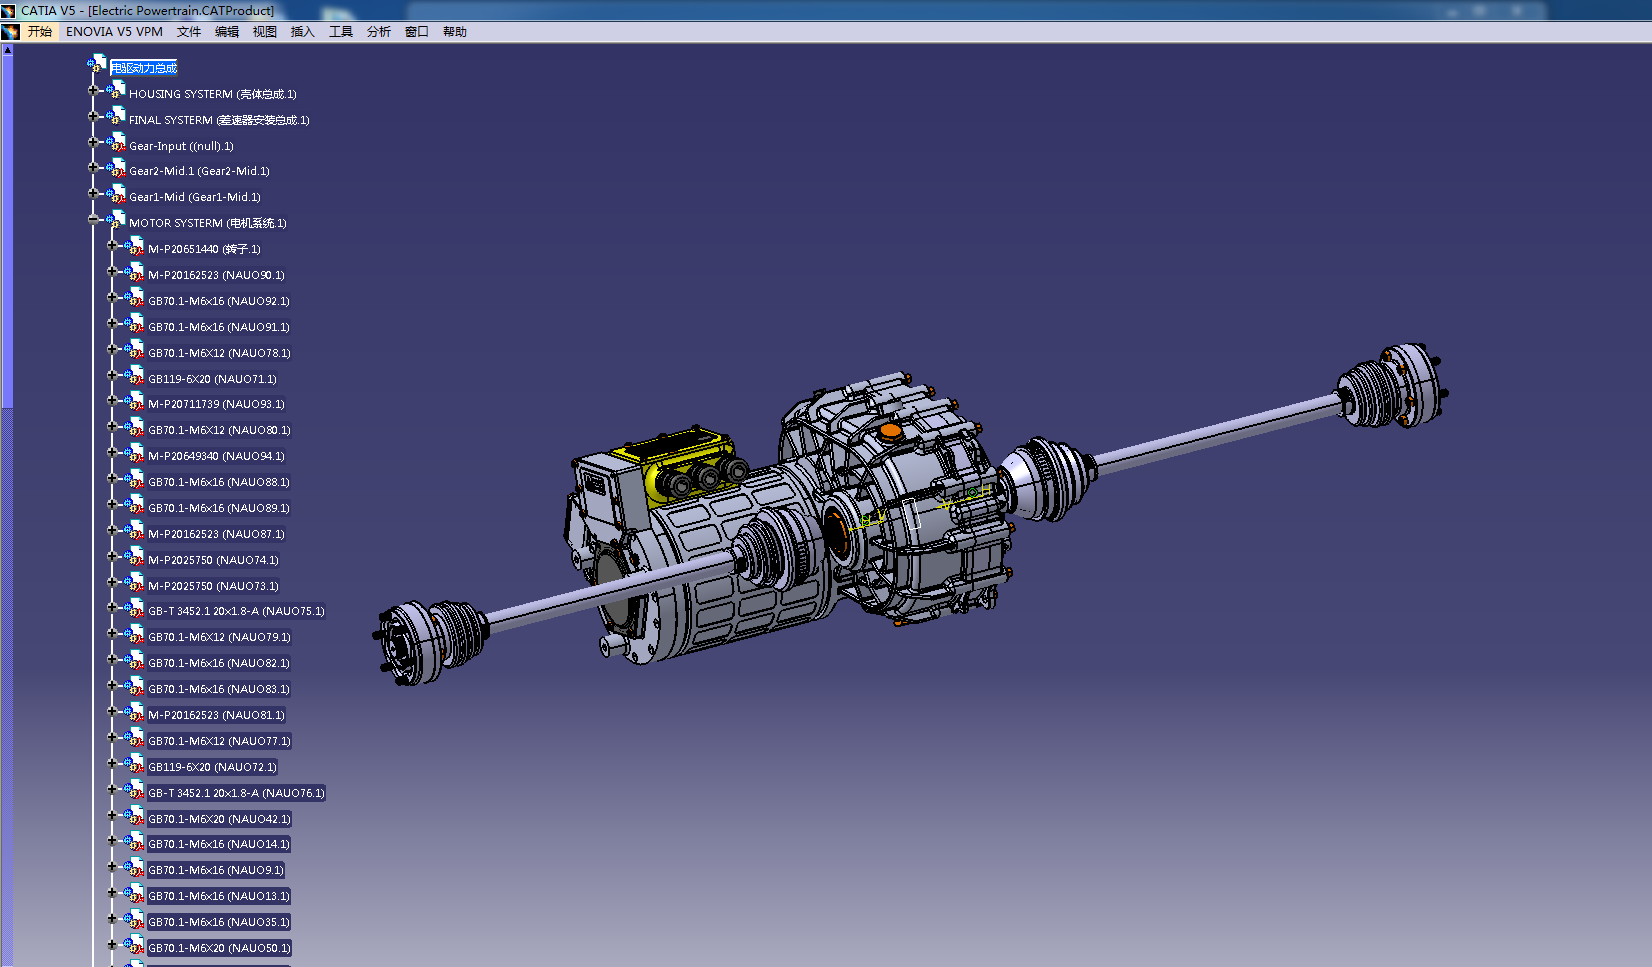
Task: Click the tree scrollbar up arrow
Action: coord(7,49)
